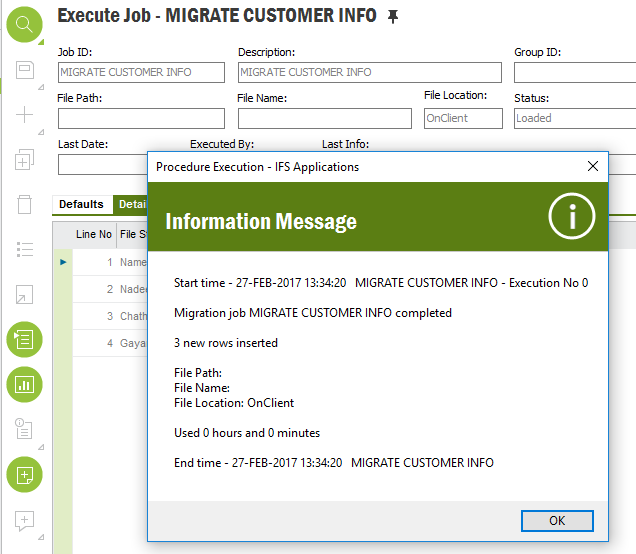Expand the arrow beside populate icon

[41, 87]
